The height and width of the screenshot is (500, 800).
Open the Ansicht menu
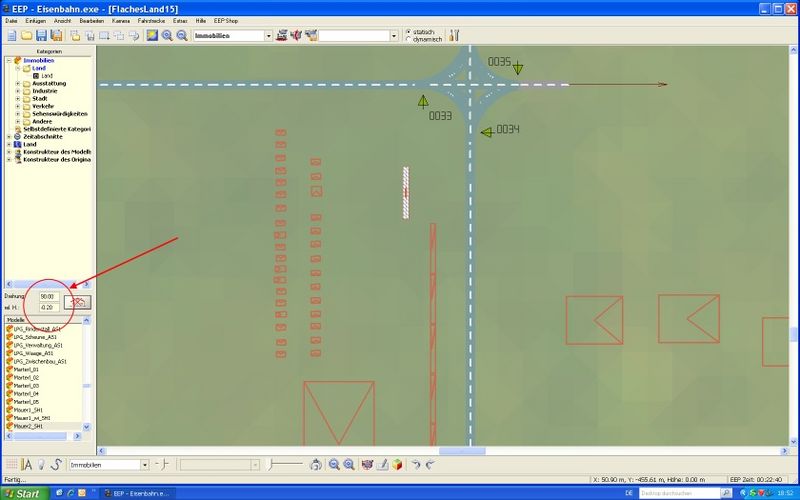point(63,21)
